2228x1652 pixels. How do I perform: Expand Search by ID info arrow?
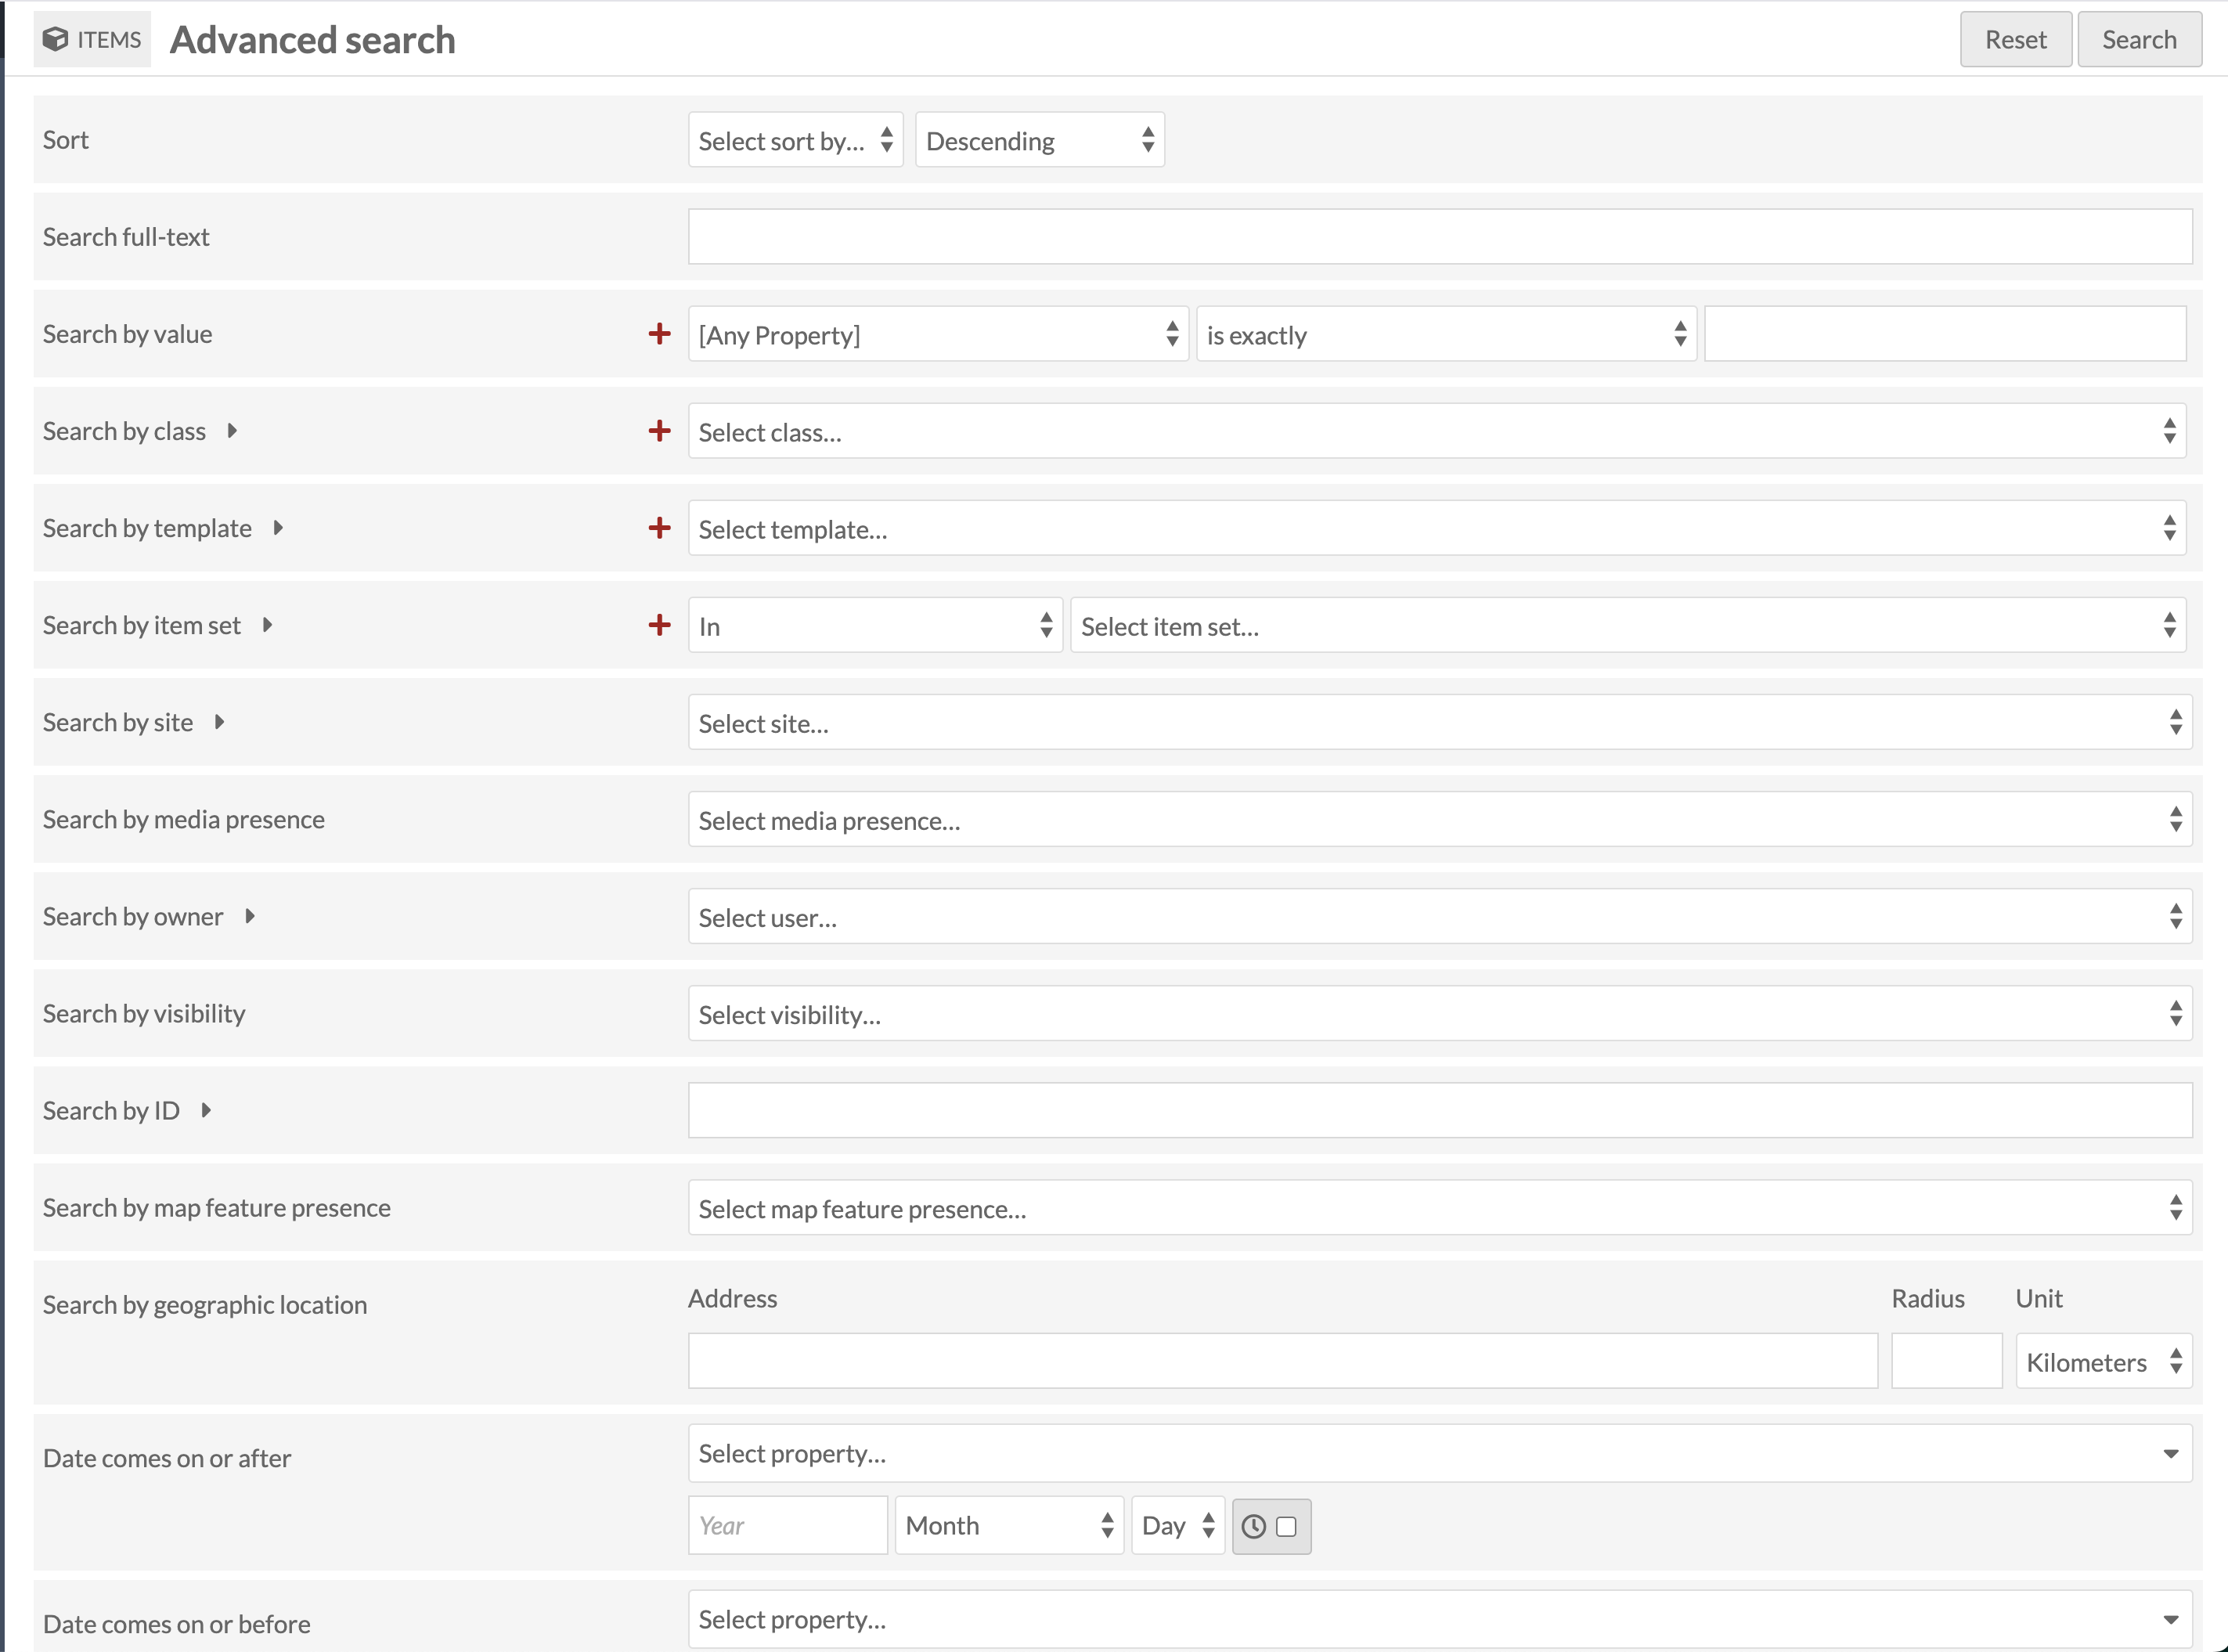click(x=206, y=1110)
